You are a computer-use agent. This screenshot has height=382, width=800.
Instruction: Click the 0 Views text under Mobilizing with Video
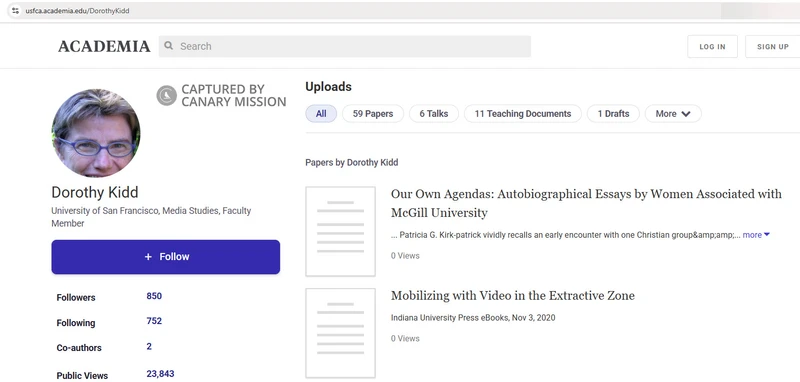tap(405, 339)
